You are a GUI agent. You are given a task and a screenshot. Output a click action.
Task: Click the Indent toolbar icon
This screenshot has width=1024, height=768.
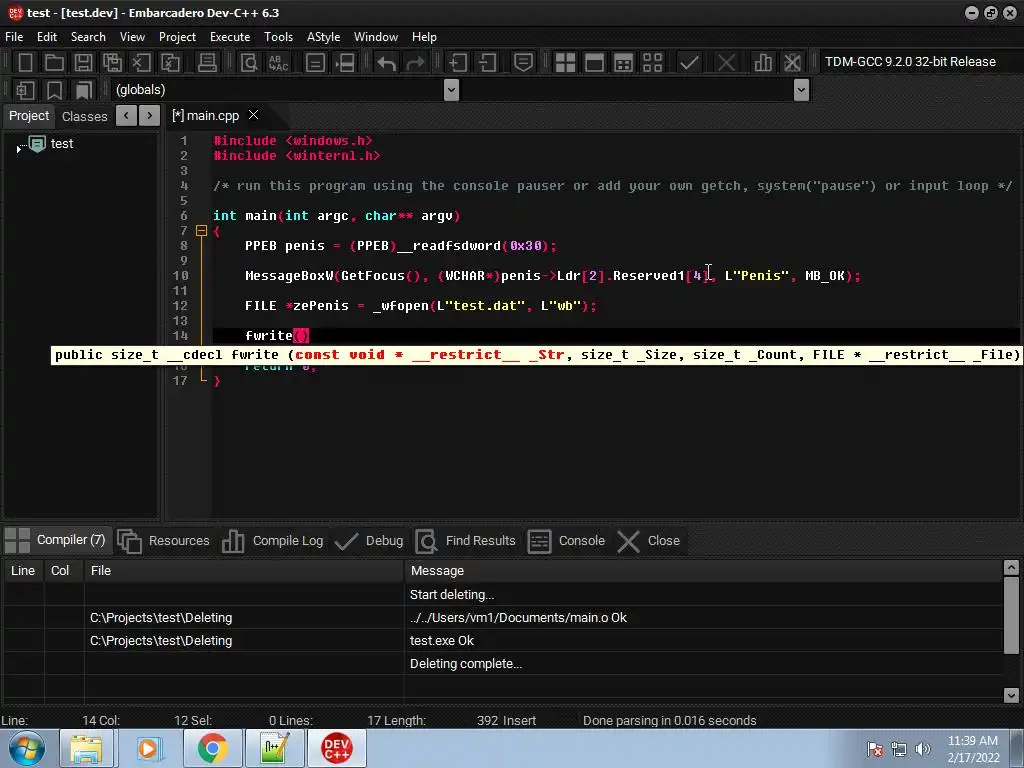(458, 63)
